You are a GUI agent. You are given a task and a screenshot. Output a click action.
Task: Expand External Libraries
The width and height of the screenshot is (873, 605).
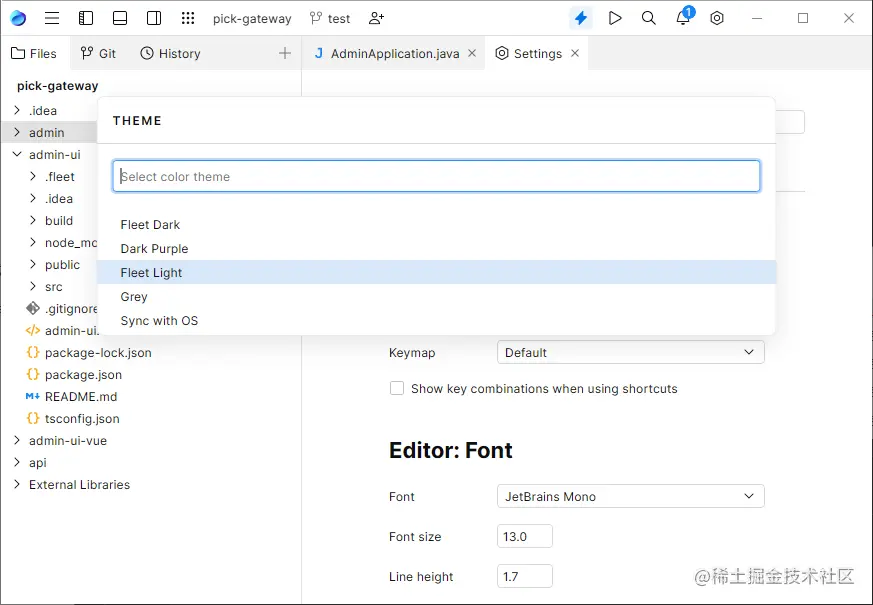(17, 484)
